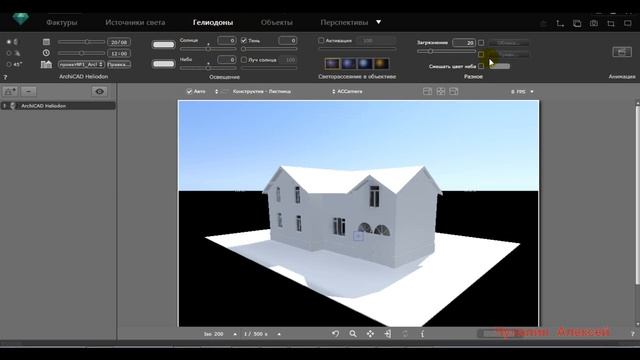
Task: Select the first heliodon mode radio button
Action: (9, 42)
